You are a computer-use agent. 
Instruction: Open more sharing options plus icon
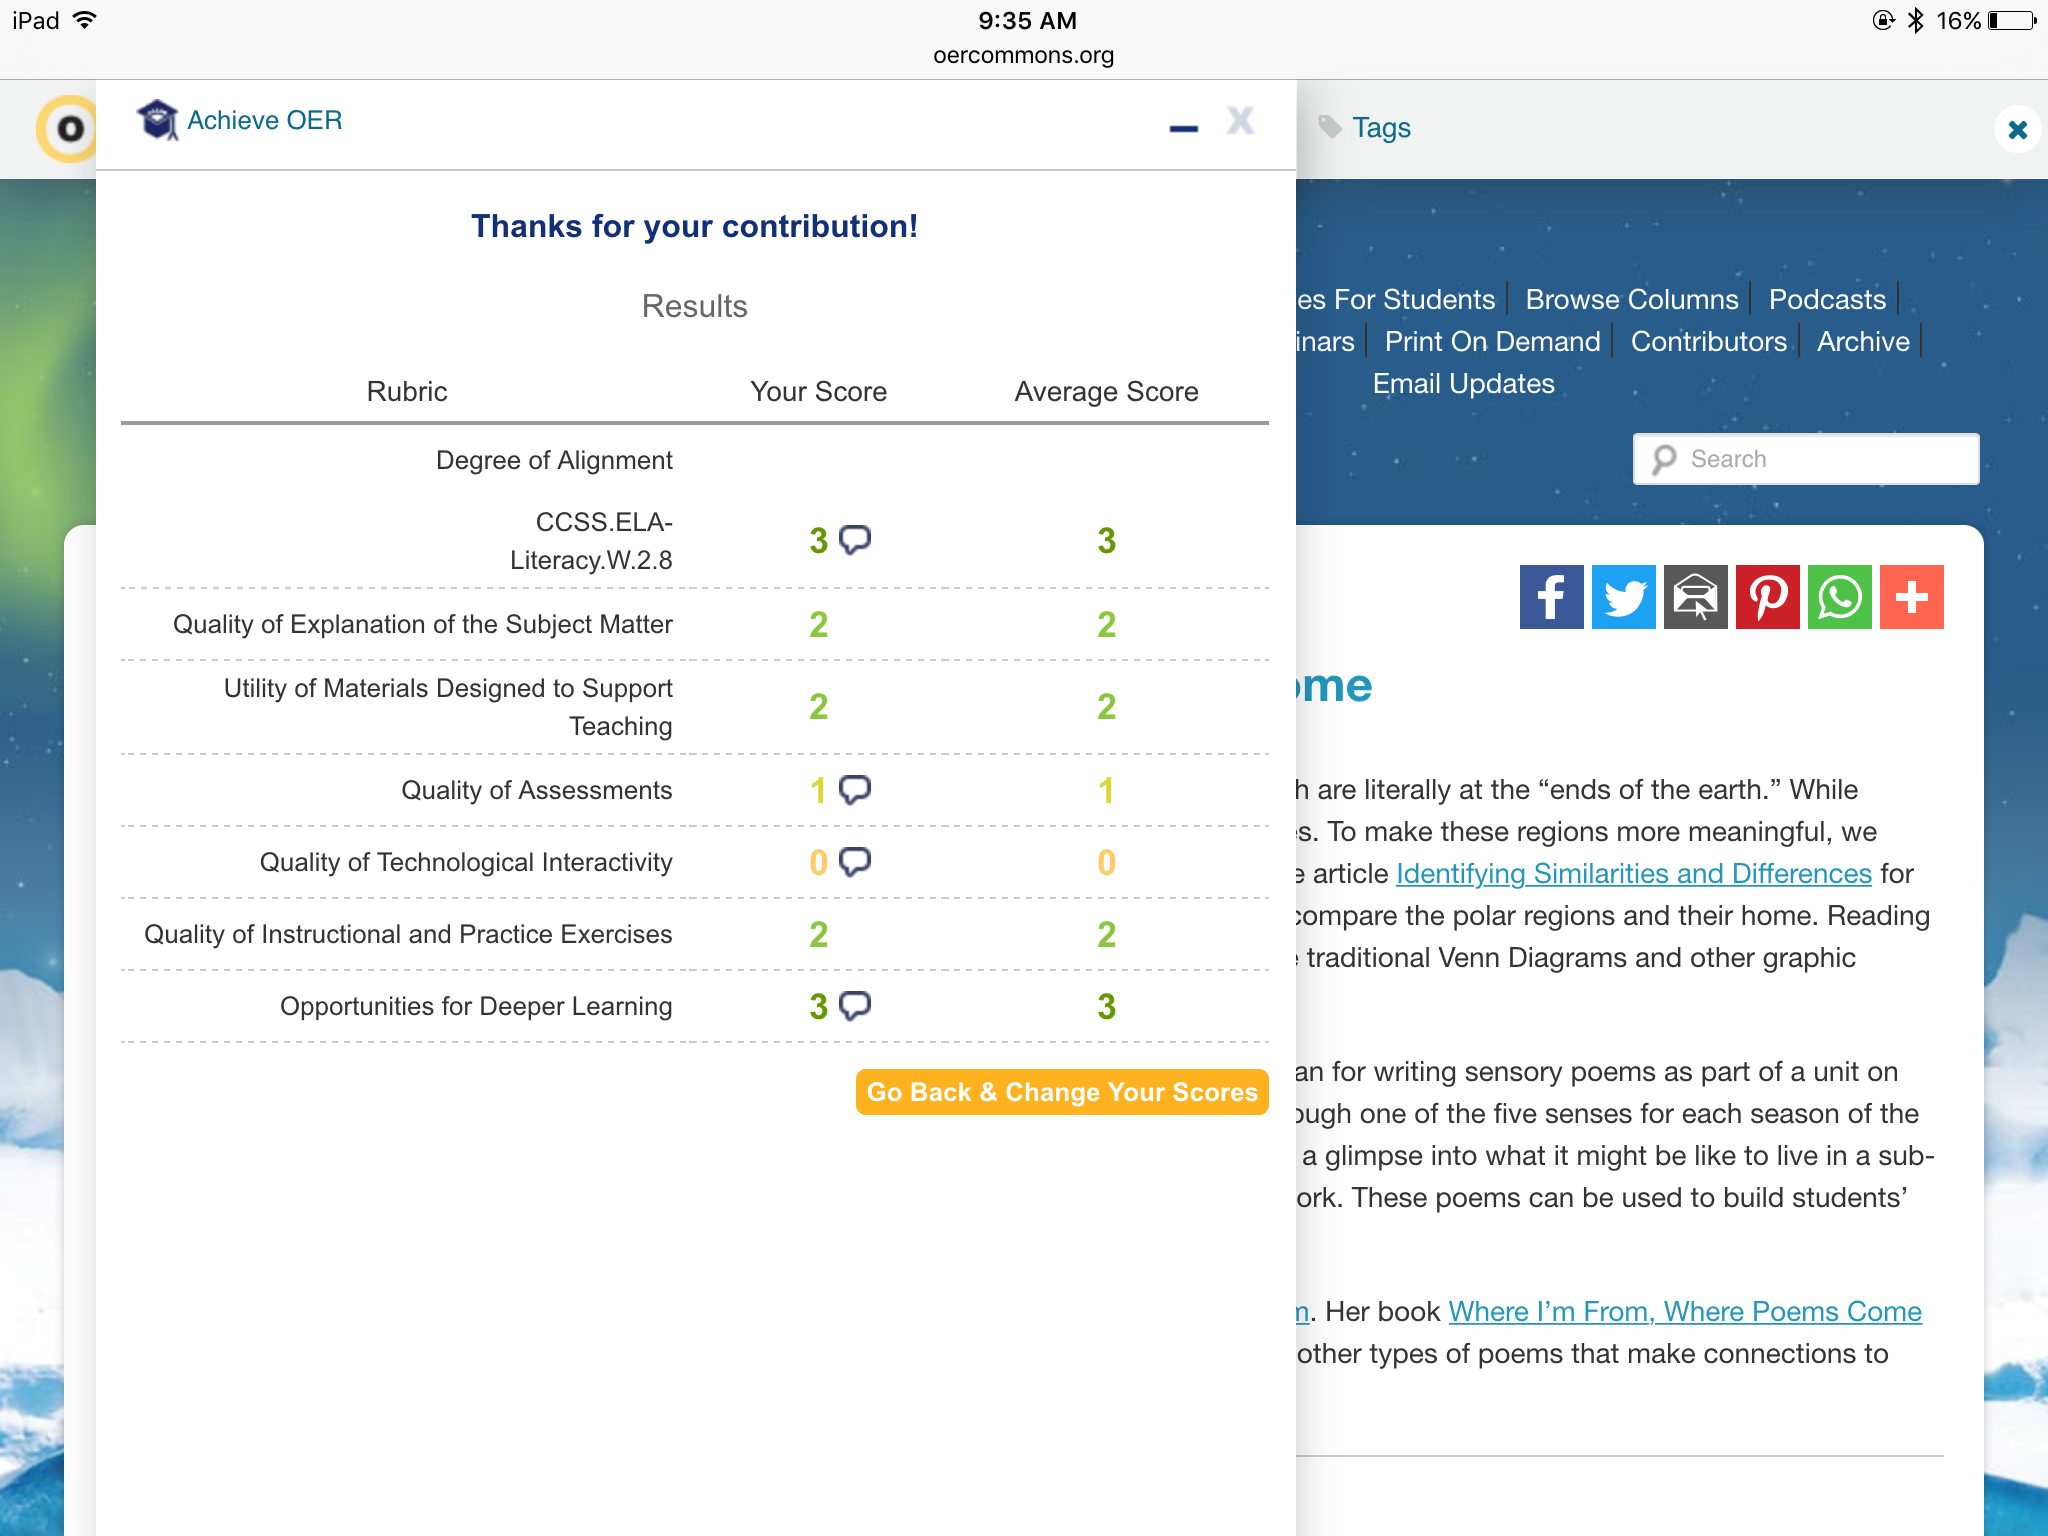coord(1911,597)
